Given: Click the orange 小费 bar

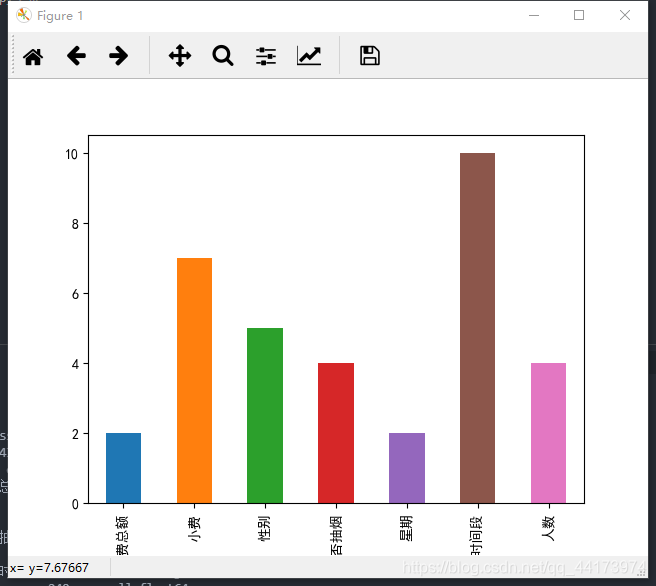Looking at the screenshot, I should [x=195, y=381].
